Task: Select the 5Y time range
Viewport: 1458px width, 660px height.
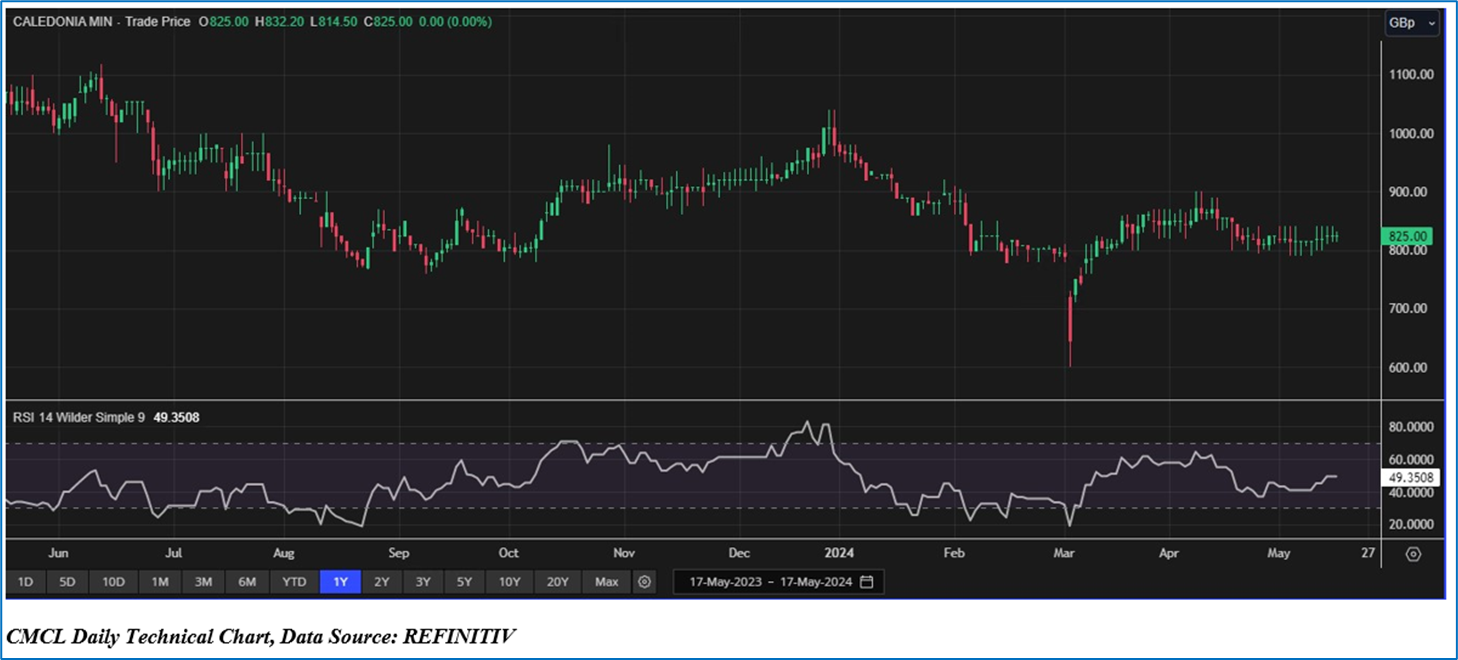Action: pyautogui.click(x=464, y=581)
